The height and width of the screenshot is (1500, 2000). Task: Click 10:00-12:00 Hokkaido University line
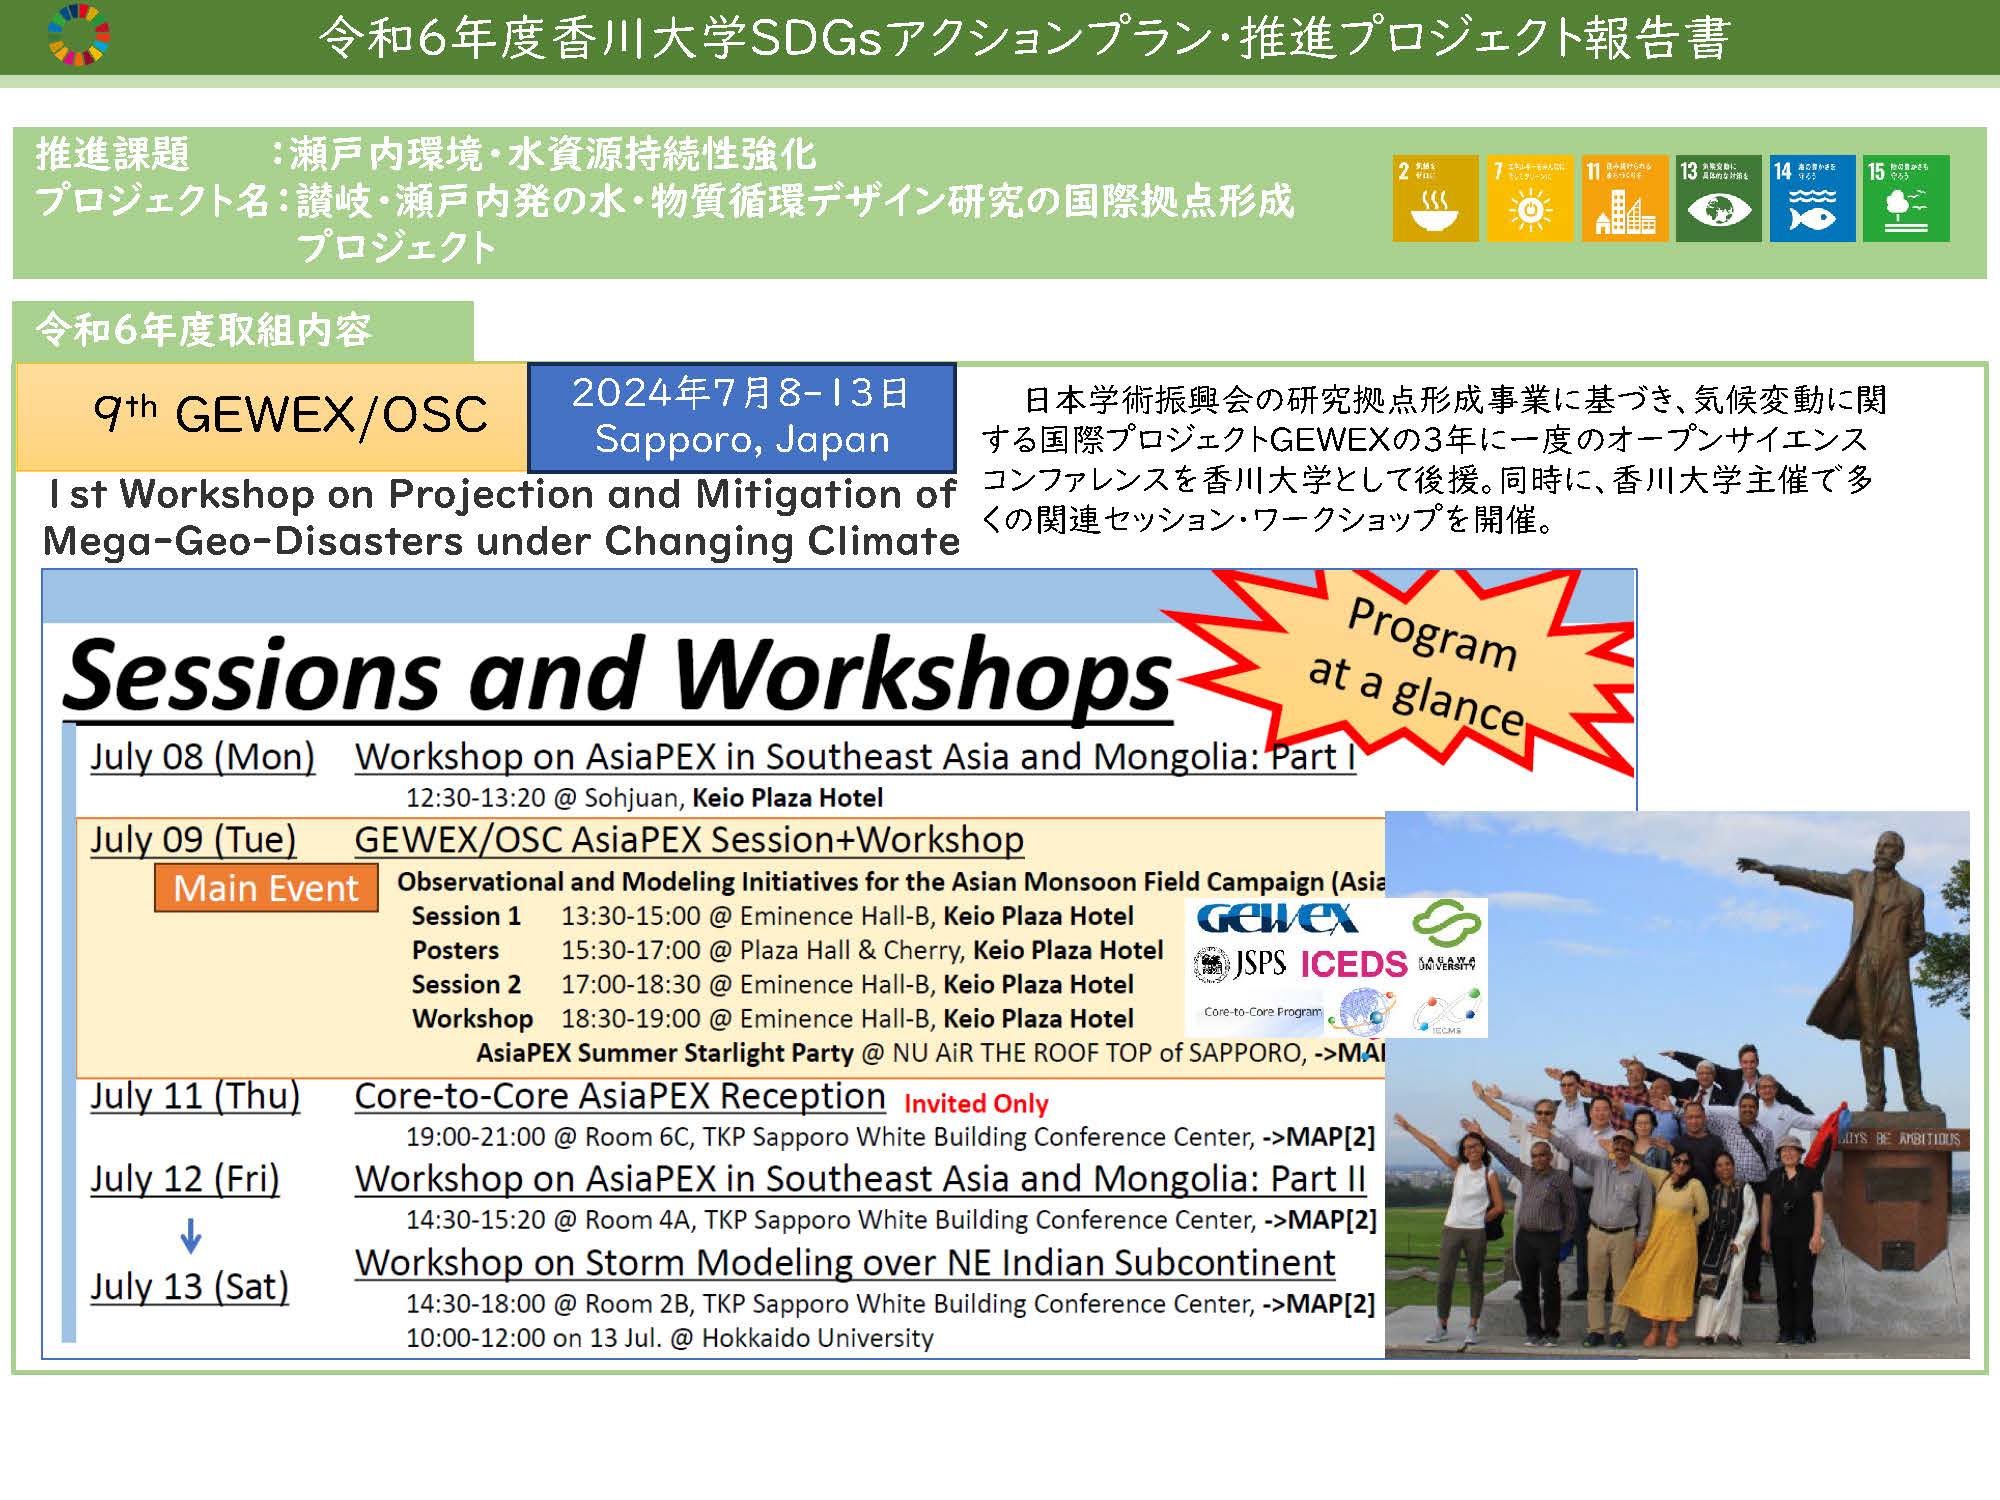pyautogui.click(x=669, y=1338)
